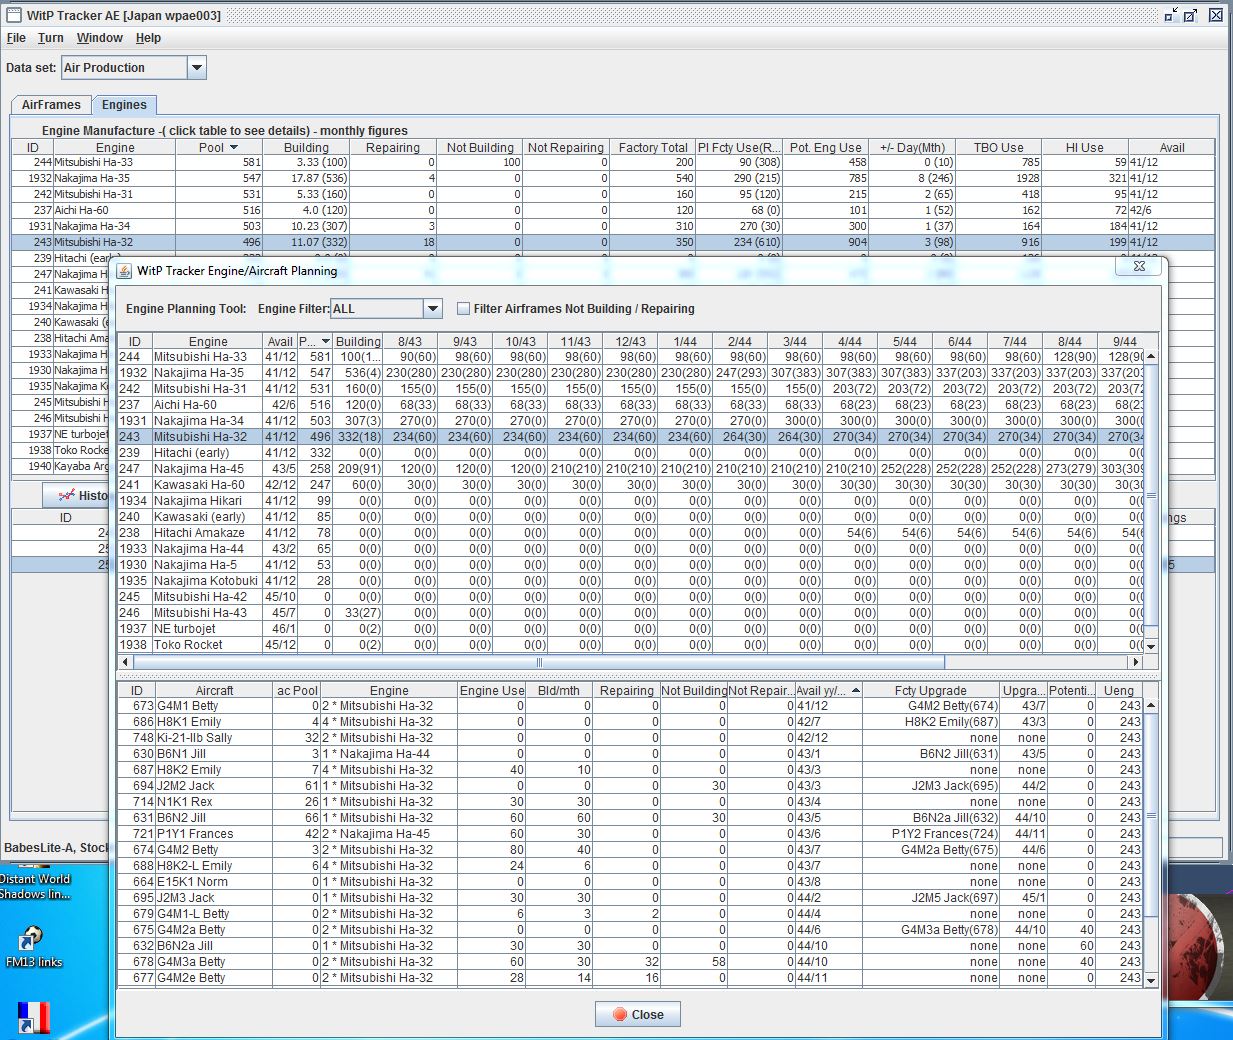Select the Mitsubishi Ha-31 row in the main window
The image size is (1233, 1040).
[x=613, y=194]
